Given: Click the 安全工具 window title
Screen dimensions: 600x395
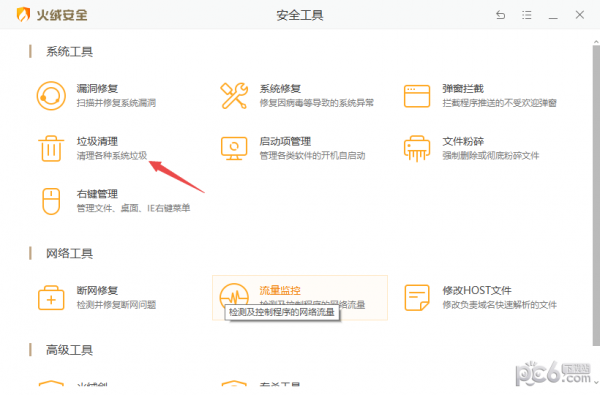Looking at the screenshot, I should pos(300,15).
